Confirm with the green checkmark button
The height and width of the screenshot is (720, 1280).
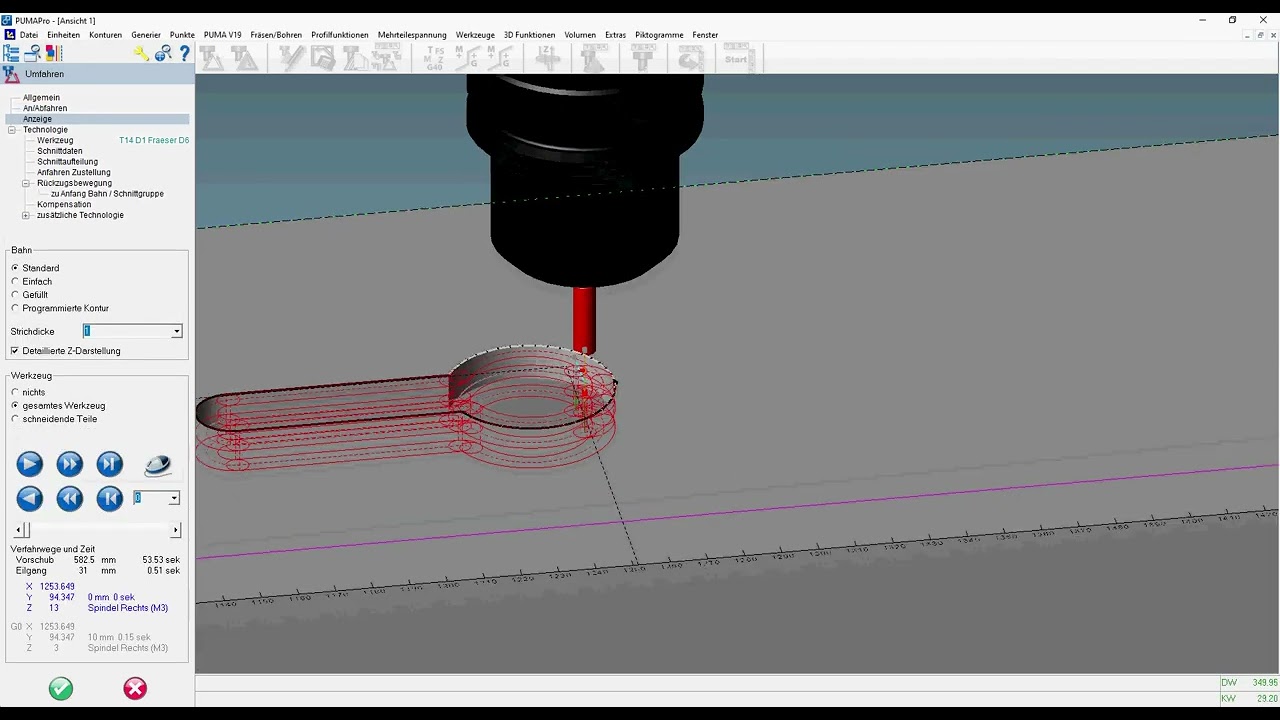click(61, 688)
